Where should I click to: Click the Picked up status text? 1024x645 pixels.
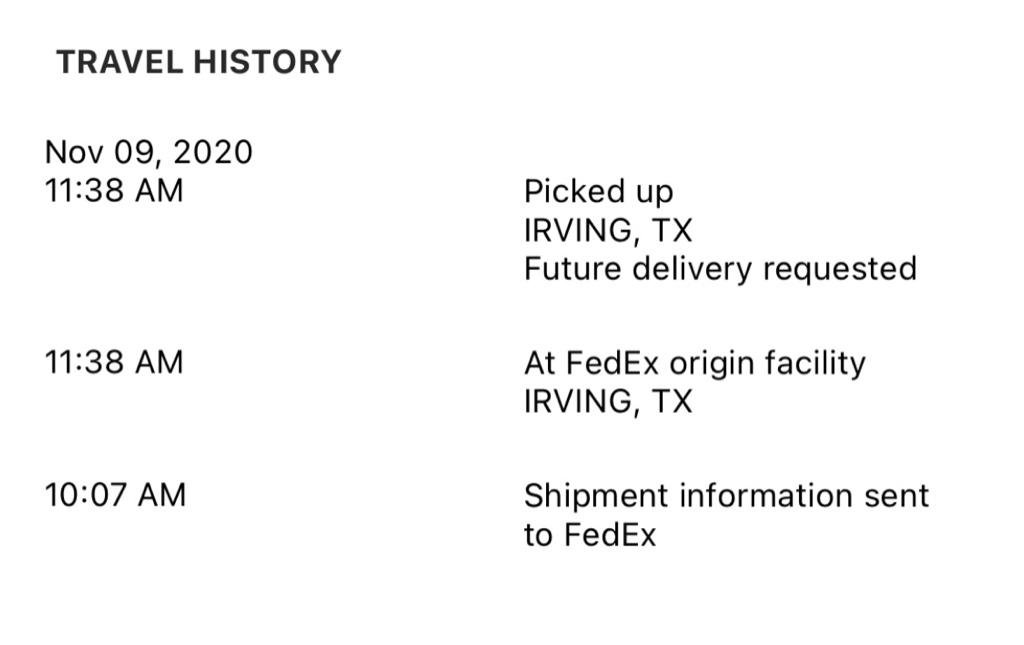[598, 192]
